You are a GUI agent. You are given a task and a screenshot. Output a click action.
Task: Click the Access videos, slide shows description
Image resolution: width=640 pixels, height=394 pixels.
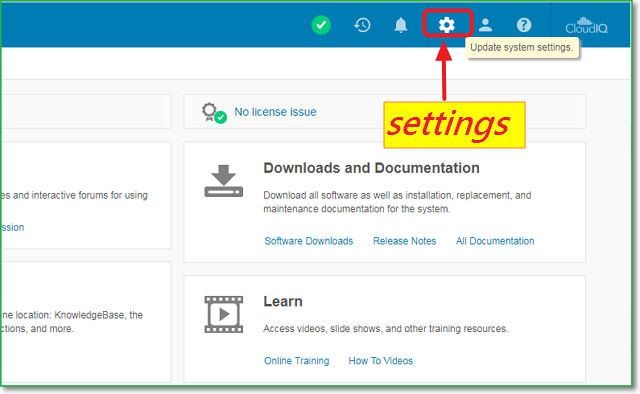386,329
